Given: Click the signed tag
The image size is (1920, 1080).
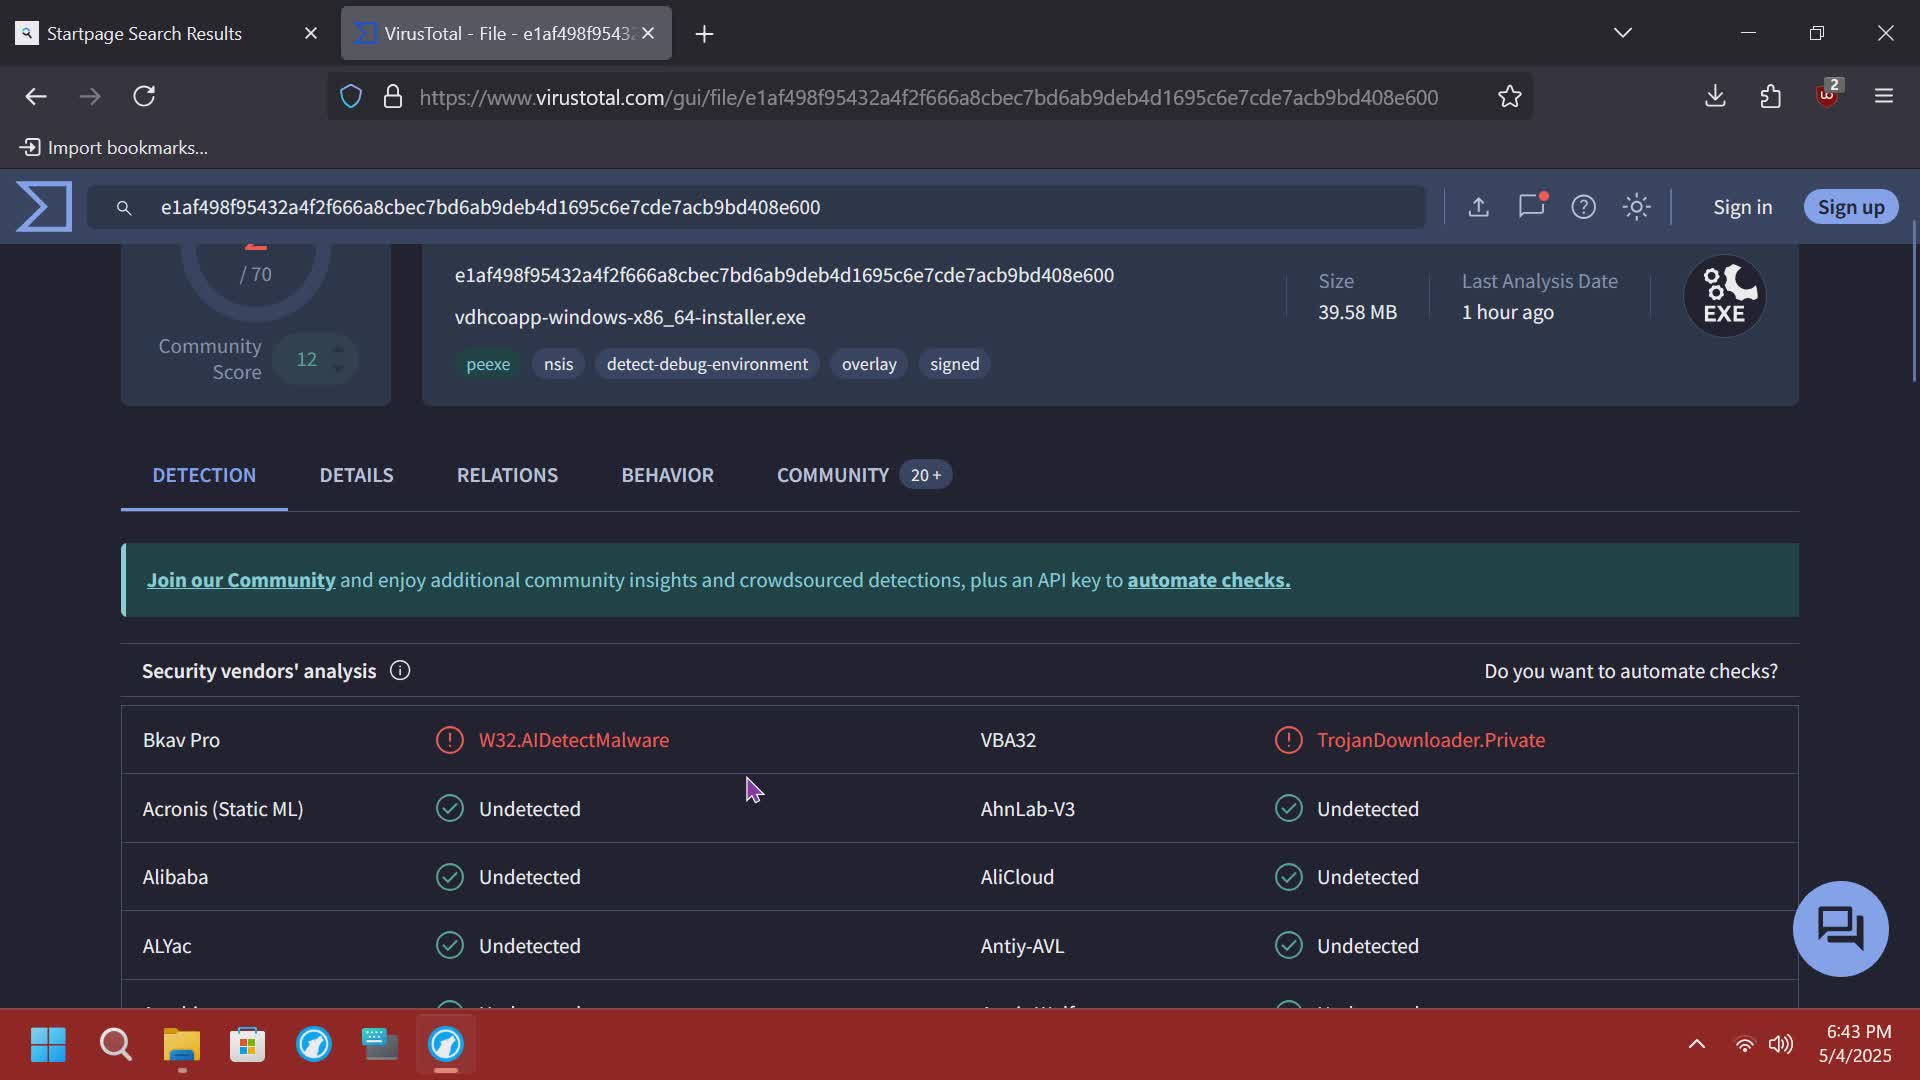Looking at the screenshot, I should click(955, 364).
